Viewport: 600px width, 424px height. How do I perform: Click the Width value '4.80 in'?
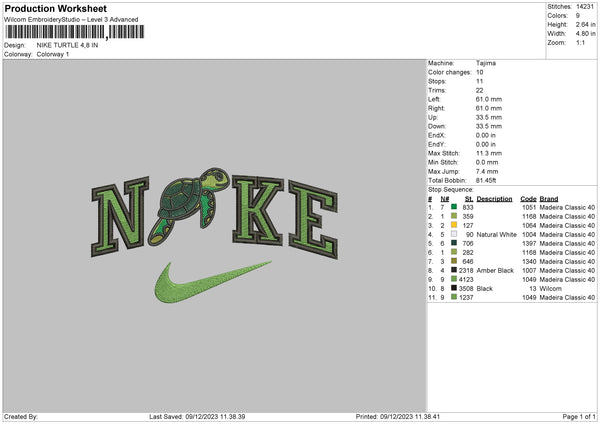click(585, 34)
